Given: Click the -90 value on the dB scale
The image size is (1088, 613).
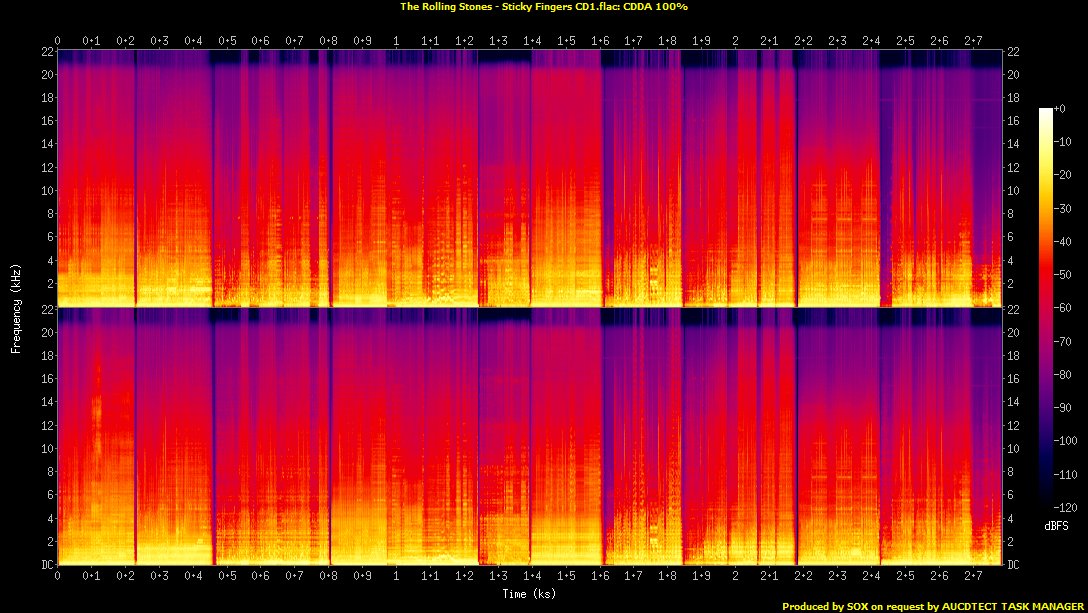Looking at the screenshot, I should tap(1064, 407).
